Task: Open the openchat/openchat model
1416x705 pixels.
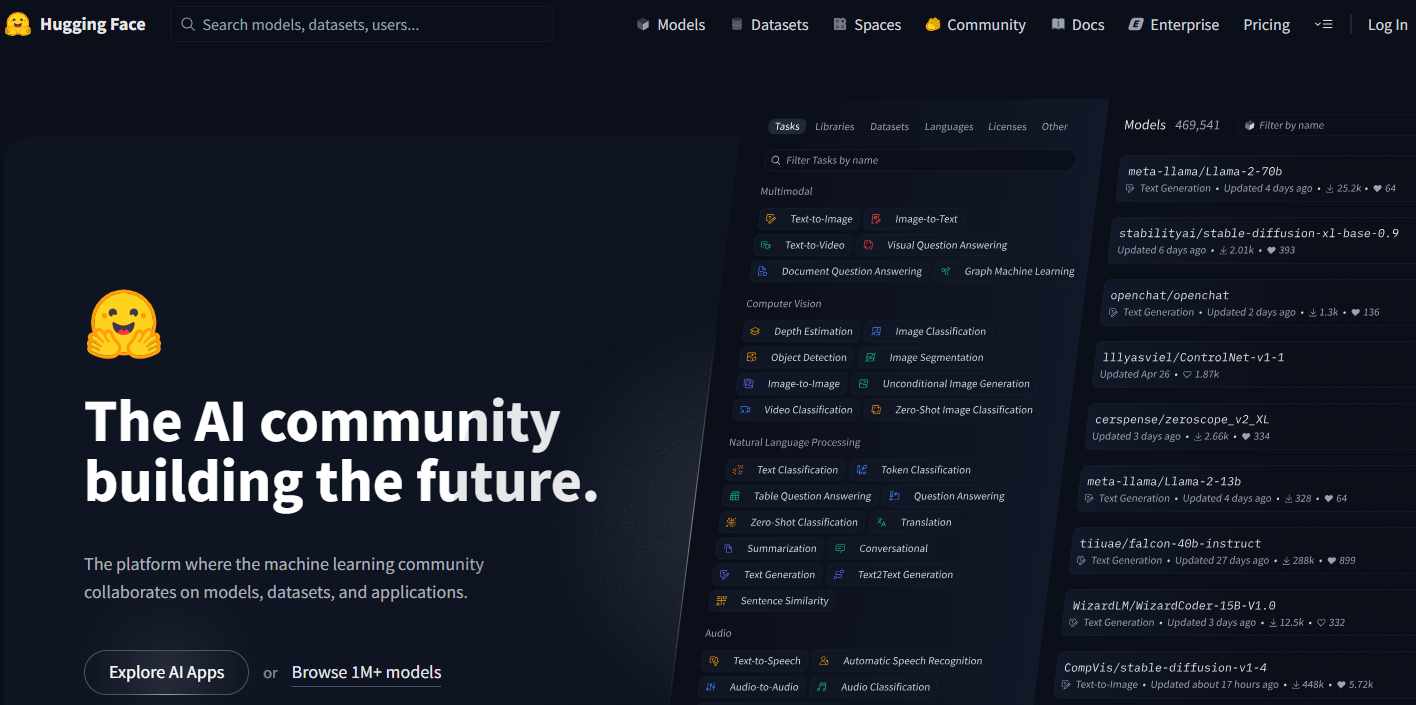Action: pyautogui.click(x=1259, y=303)
